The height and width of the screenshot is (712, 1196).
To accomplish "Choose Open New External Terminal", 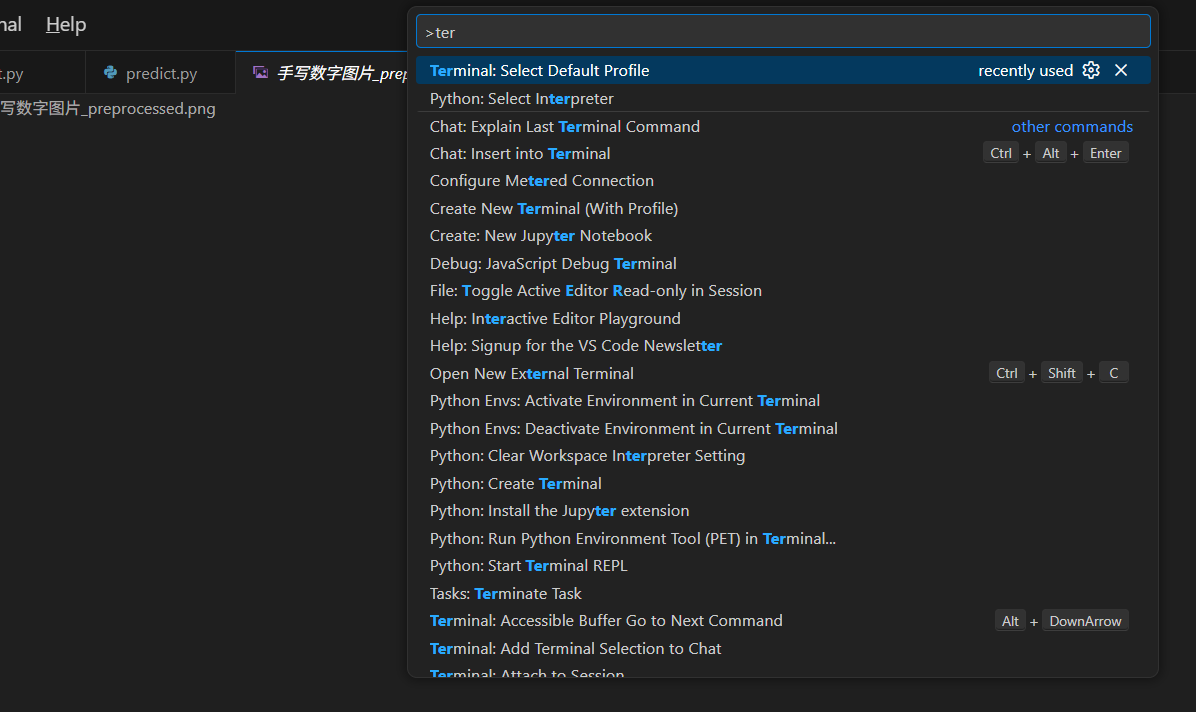I will pyautogui.click(x=783, y=373).
